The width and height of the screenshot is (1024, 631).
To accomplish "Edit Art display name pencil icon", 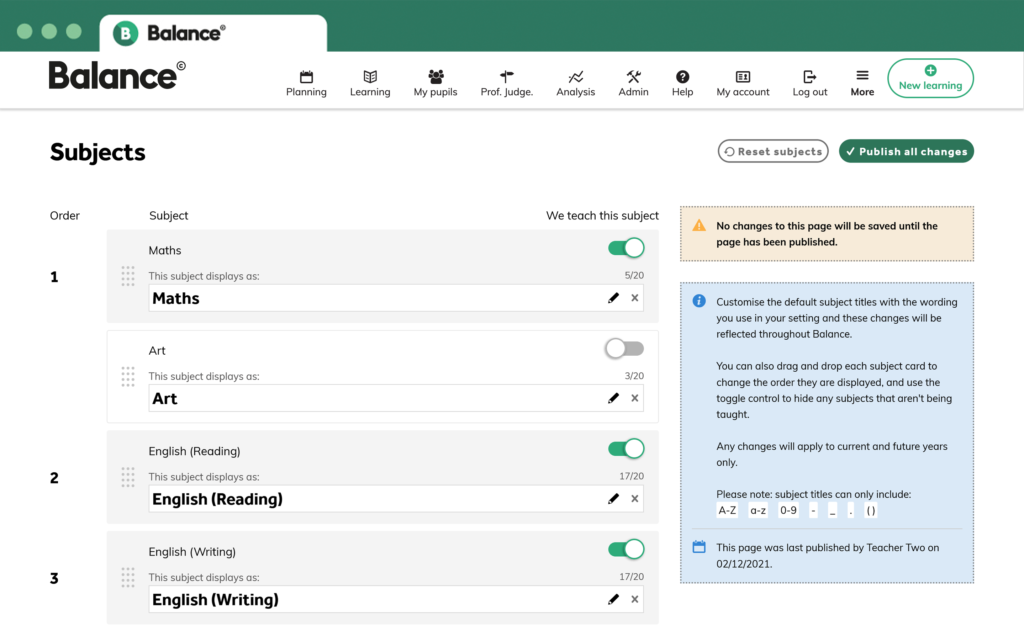I will 613,398.
